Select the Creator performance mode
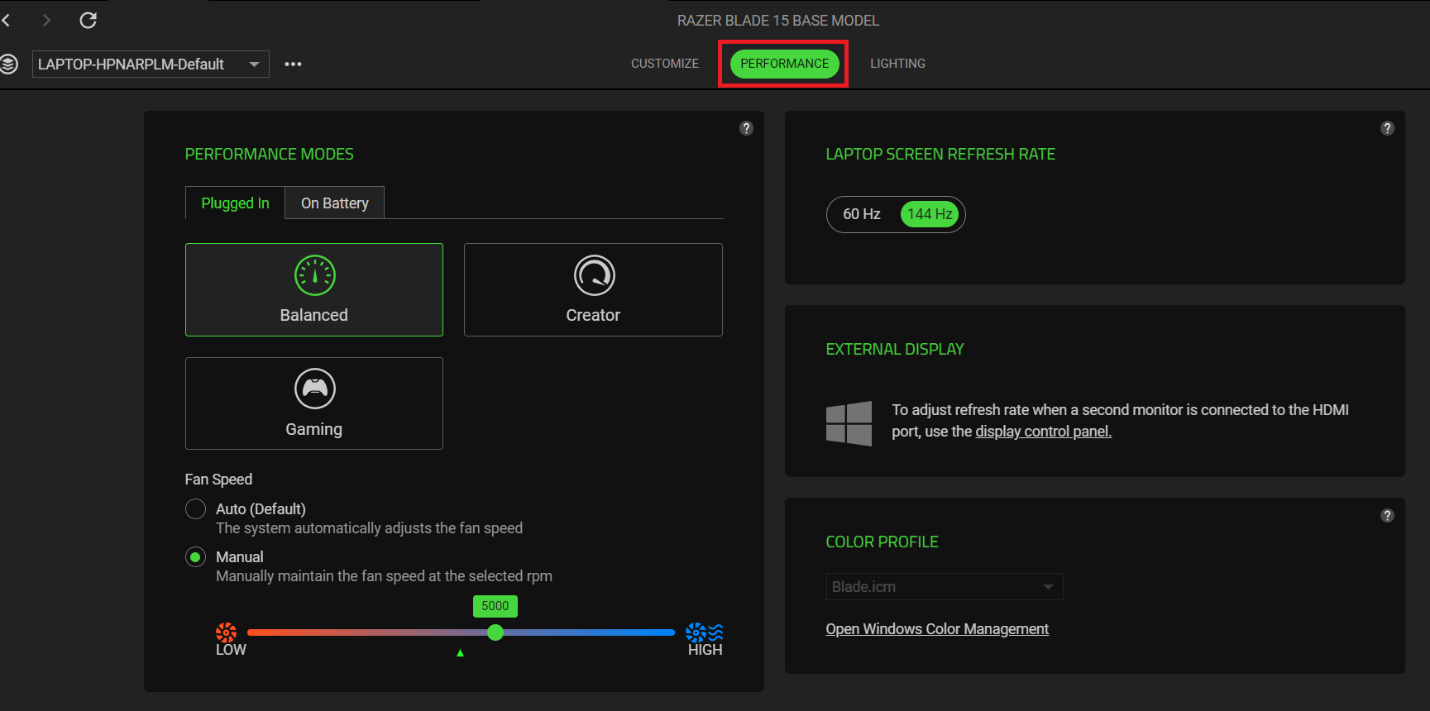Screen dimensions: 1430x711 point(592,290)
